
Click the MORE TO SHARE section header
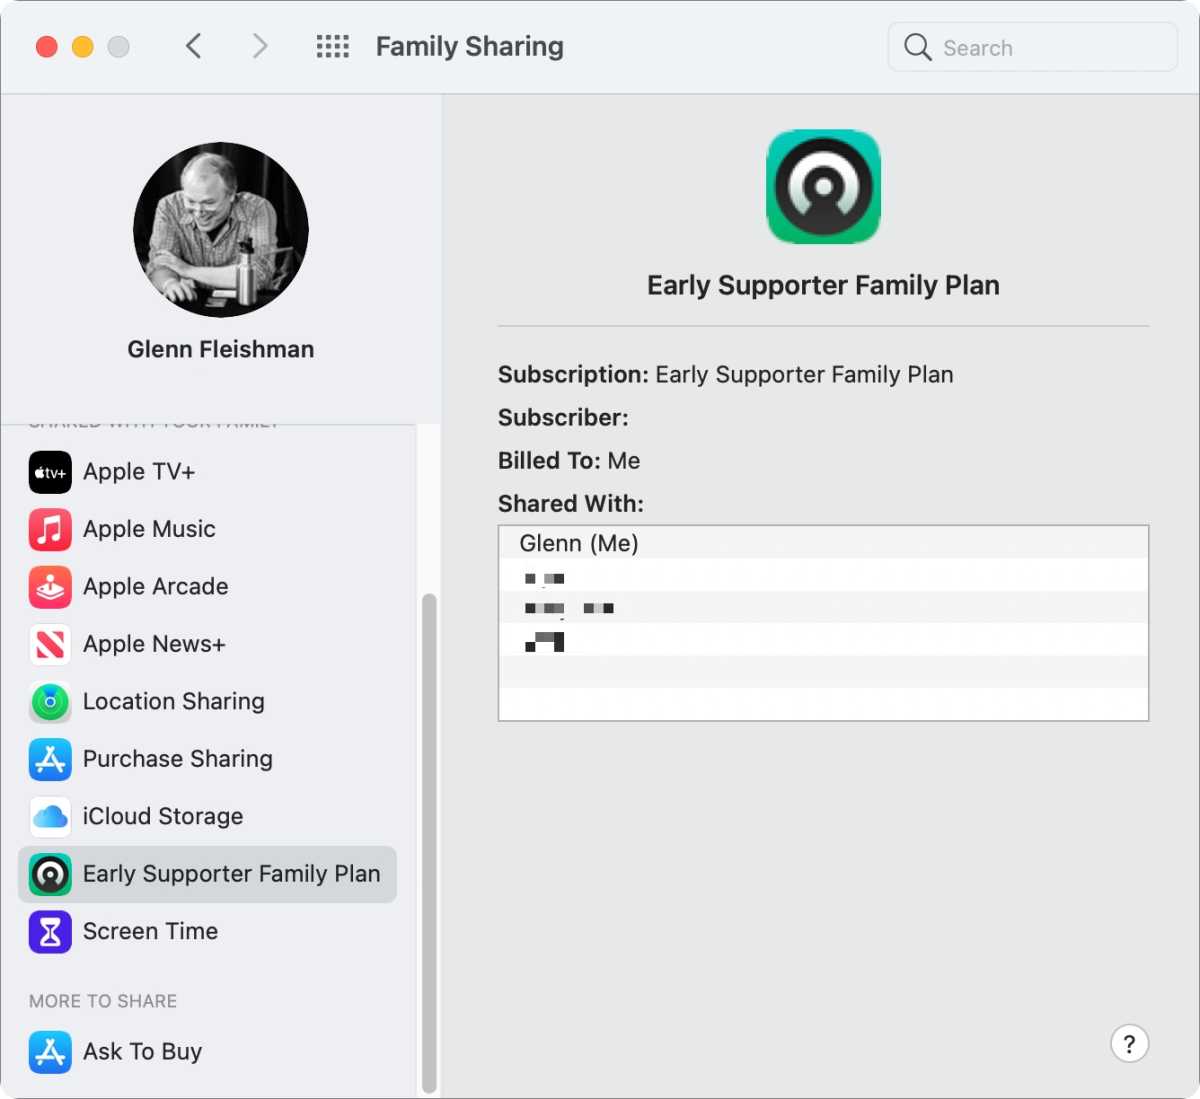(103, 1001)
